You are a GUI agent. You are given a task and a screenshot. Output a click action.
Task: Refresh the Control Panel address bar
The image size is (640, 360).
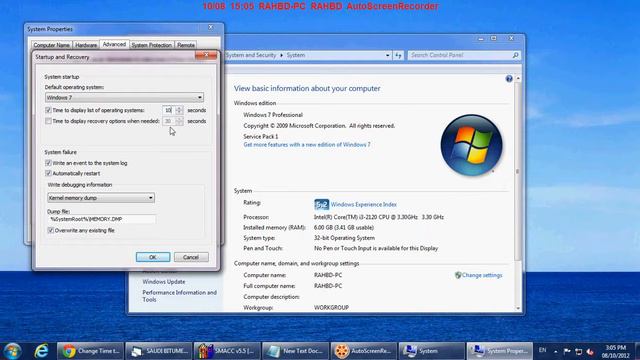click(398, 55)
